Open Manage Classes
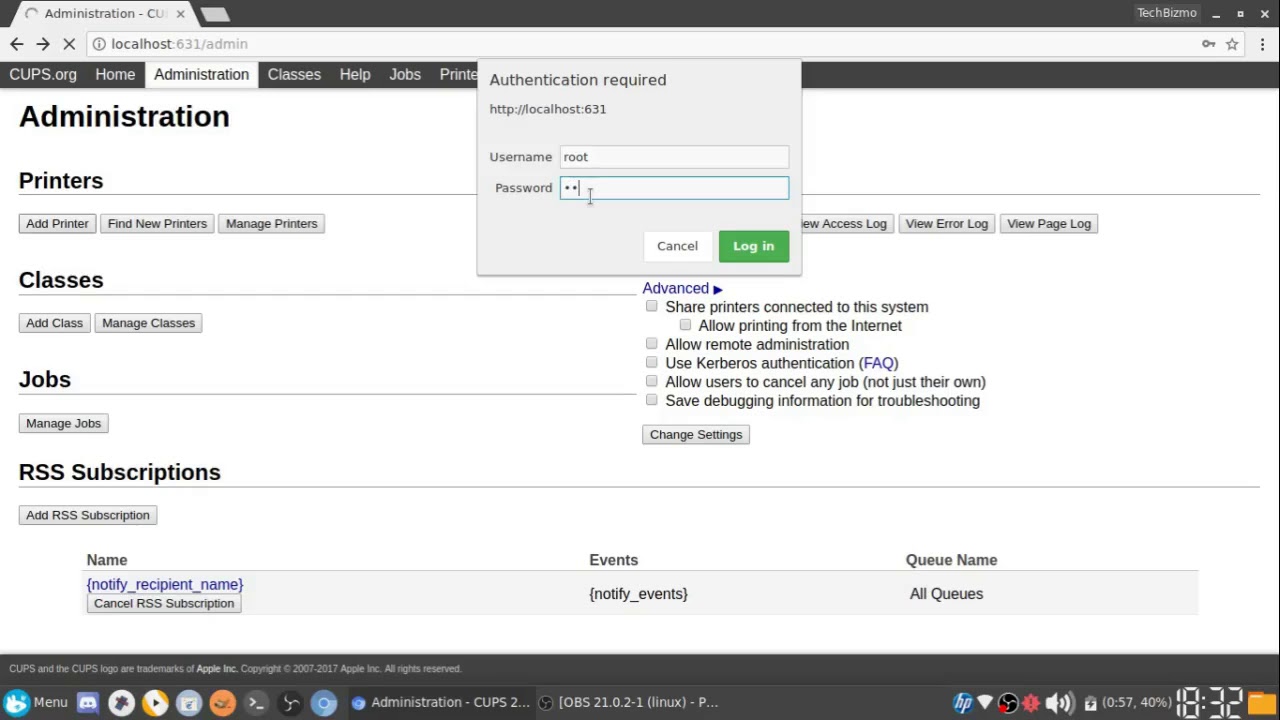Image resolution: width=1280 pixels, height=720 pixels. click(148, 323)
